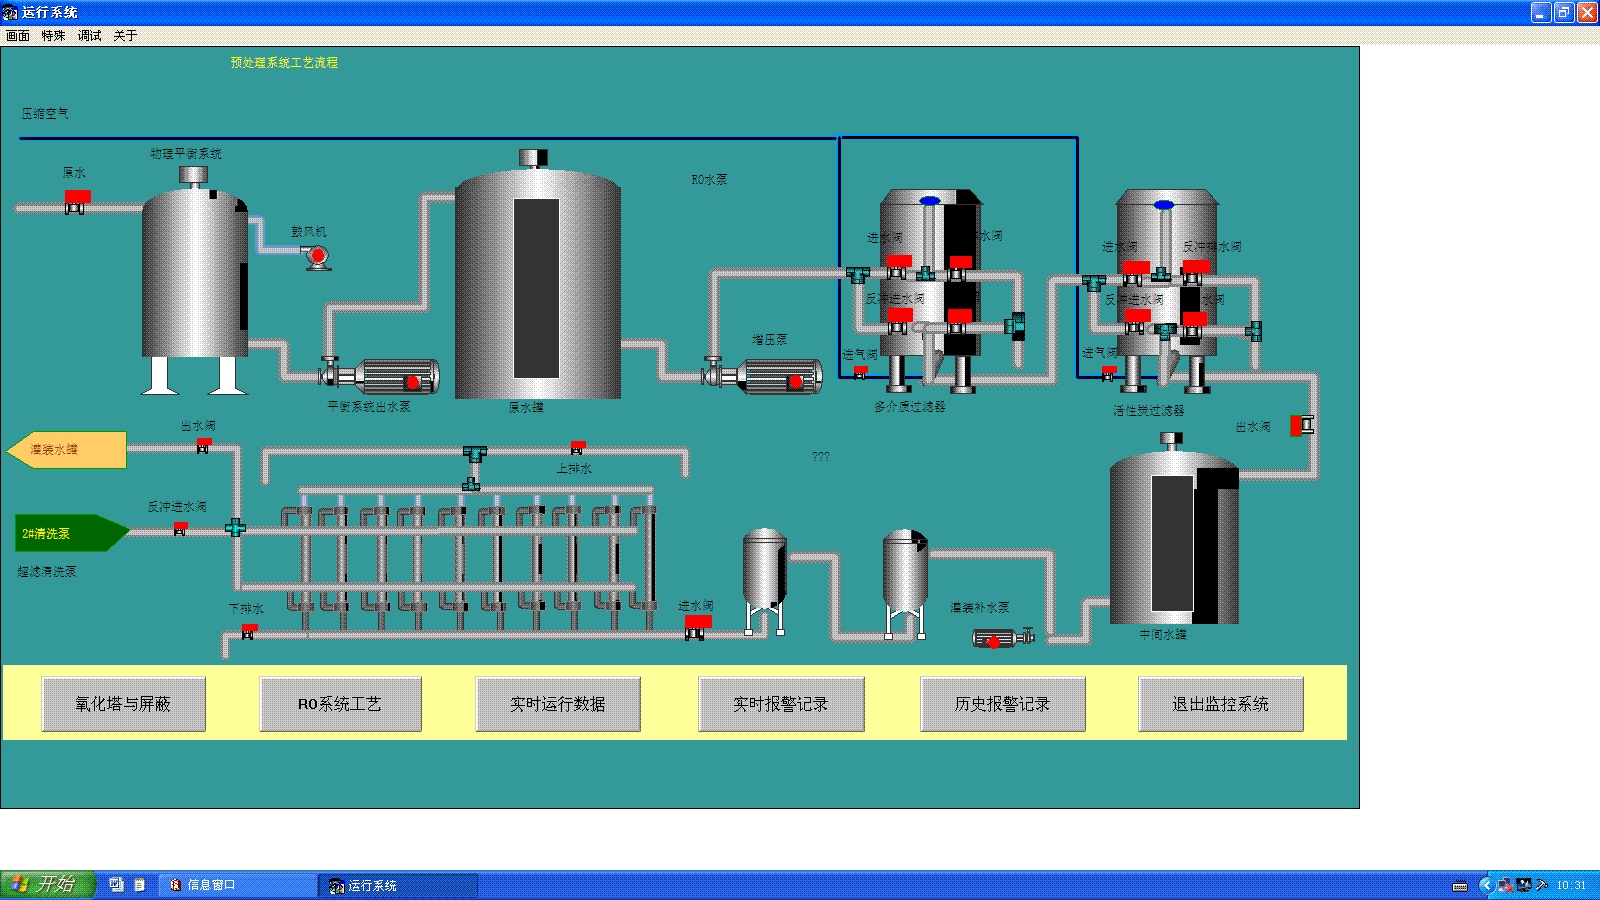Open the 调试 menu

pyautogui.click(x=89, y=36)
